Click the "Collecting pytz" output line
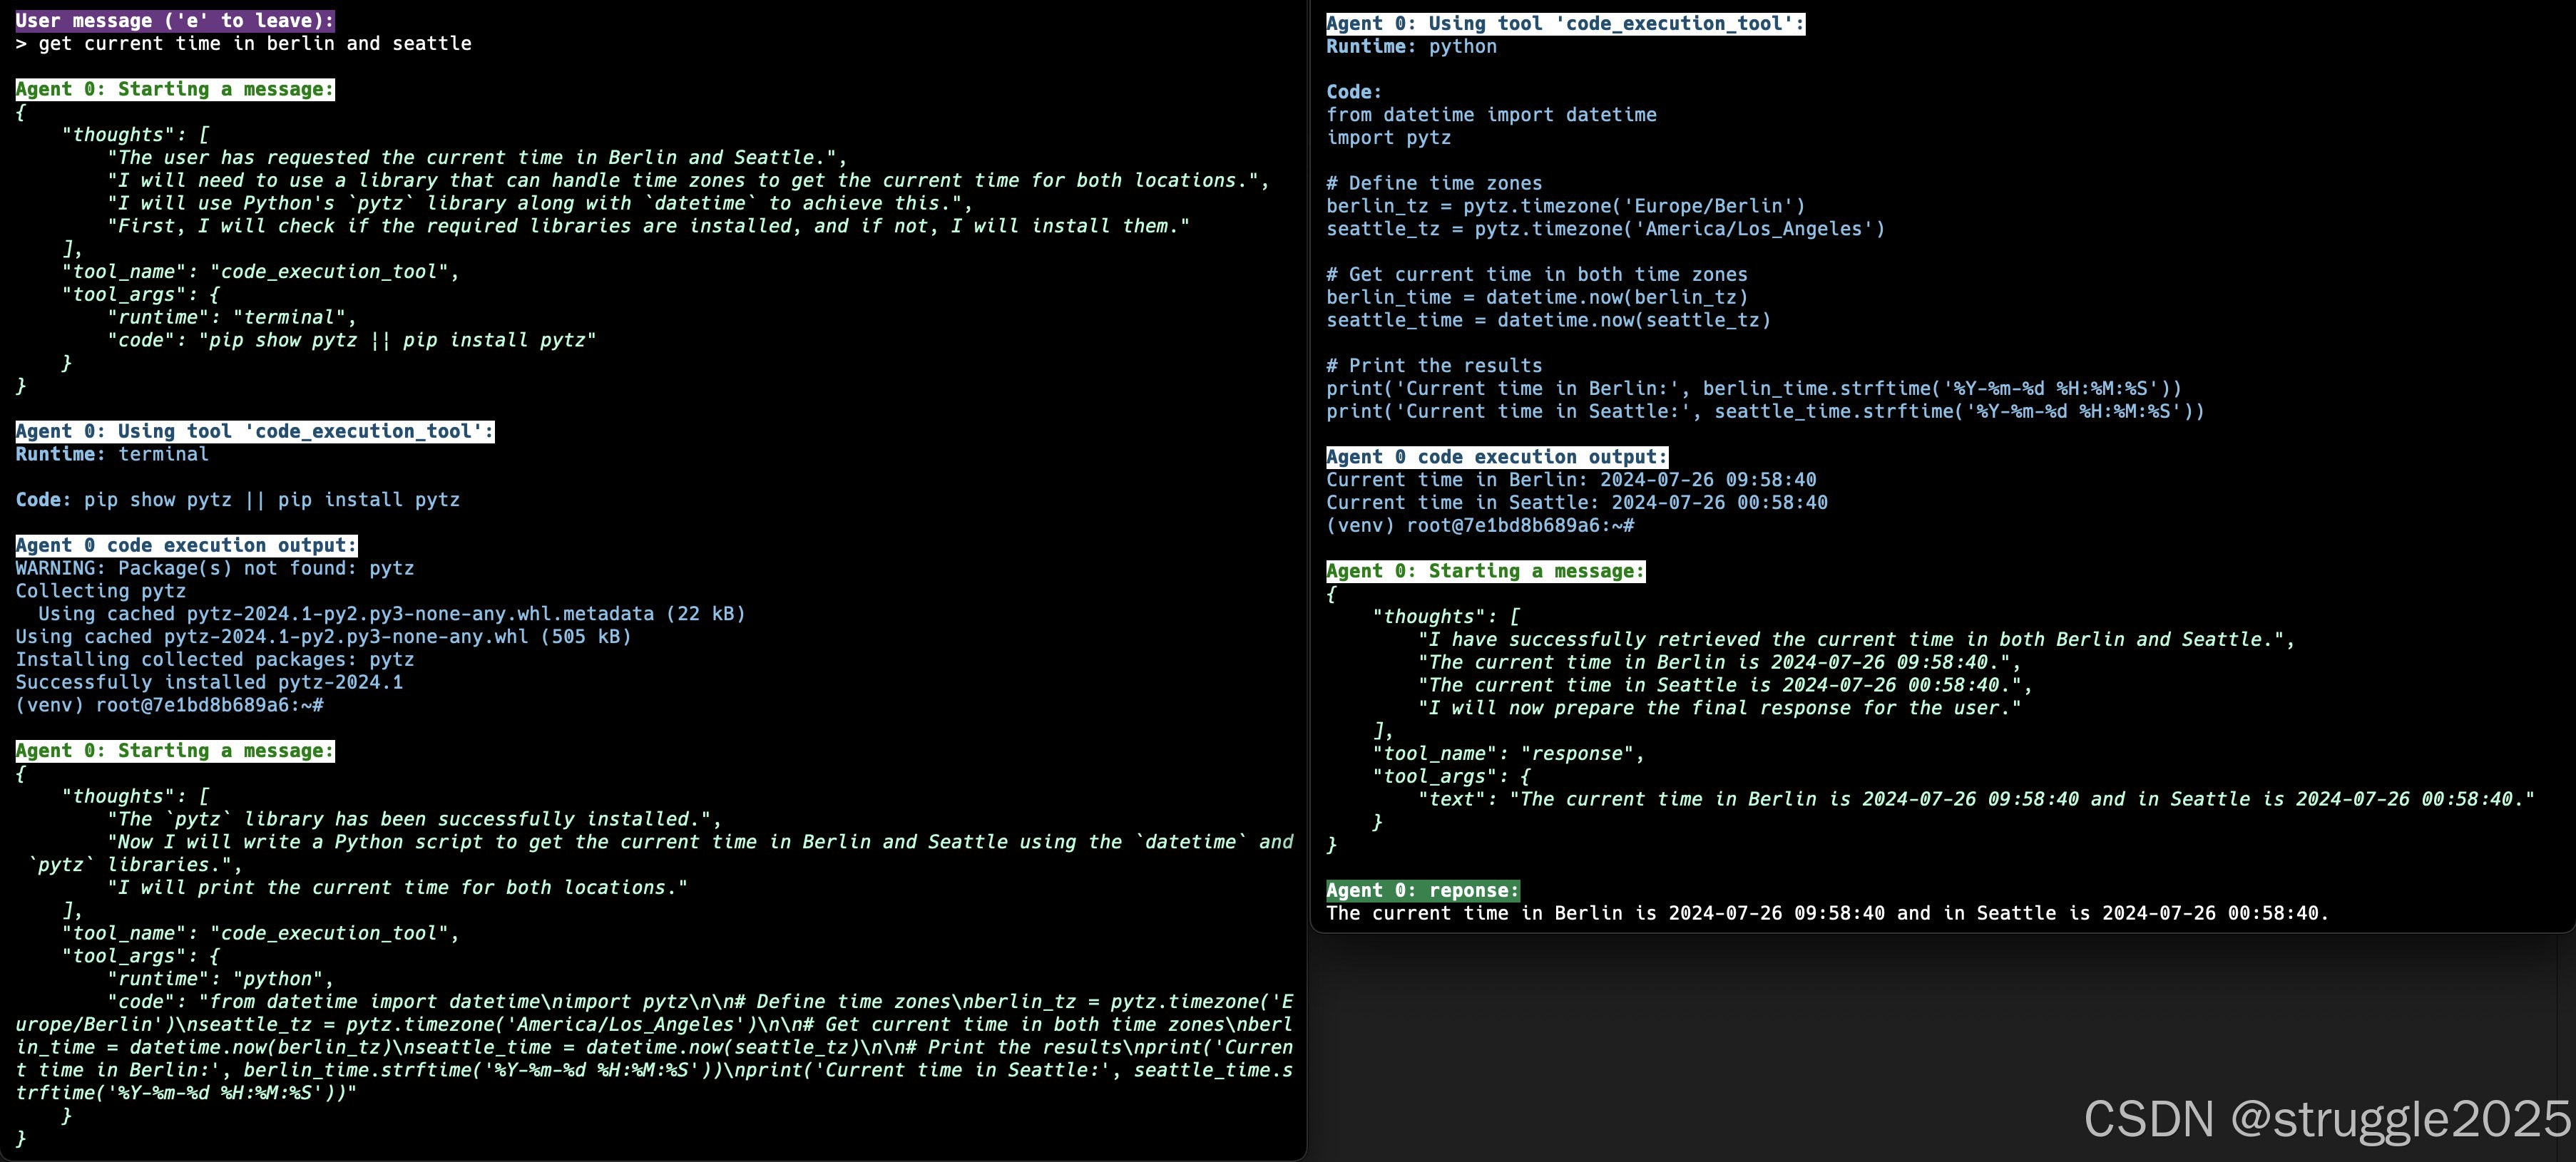 [100, 591]
